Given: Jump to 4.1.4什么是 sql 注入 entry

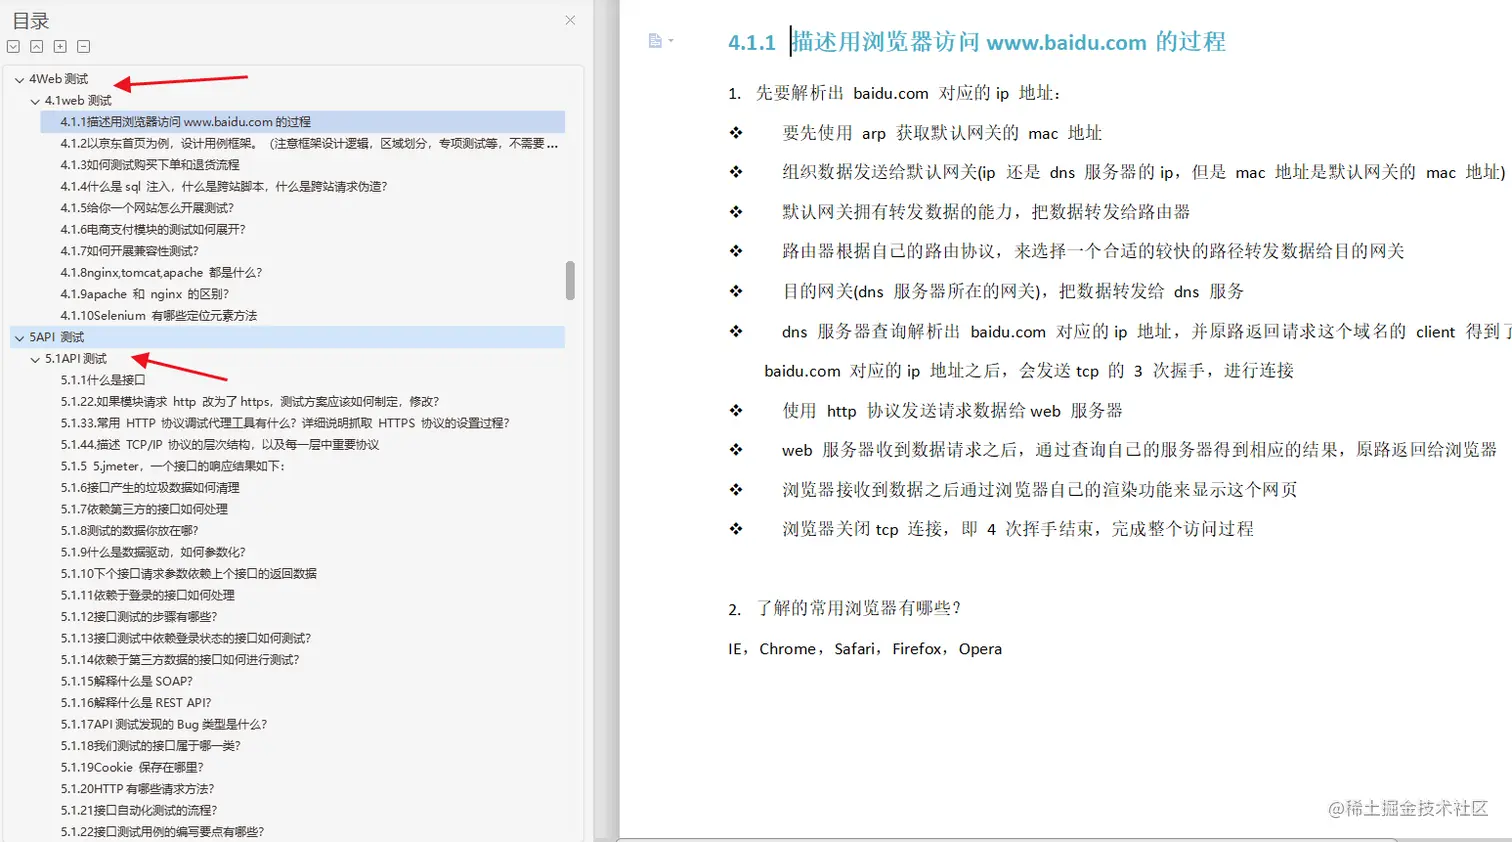Looking at the screenshot, I should pyautogui.click(x=224, y=186).
